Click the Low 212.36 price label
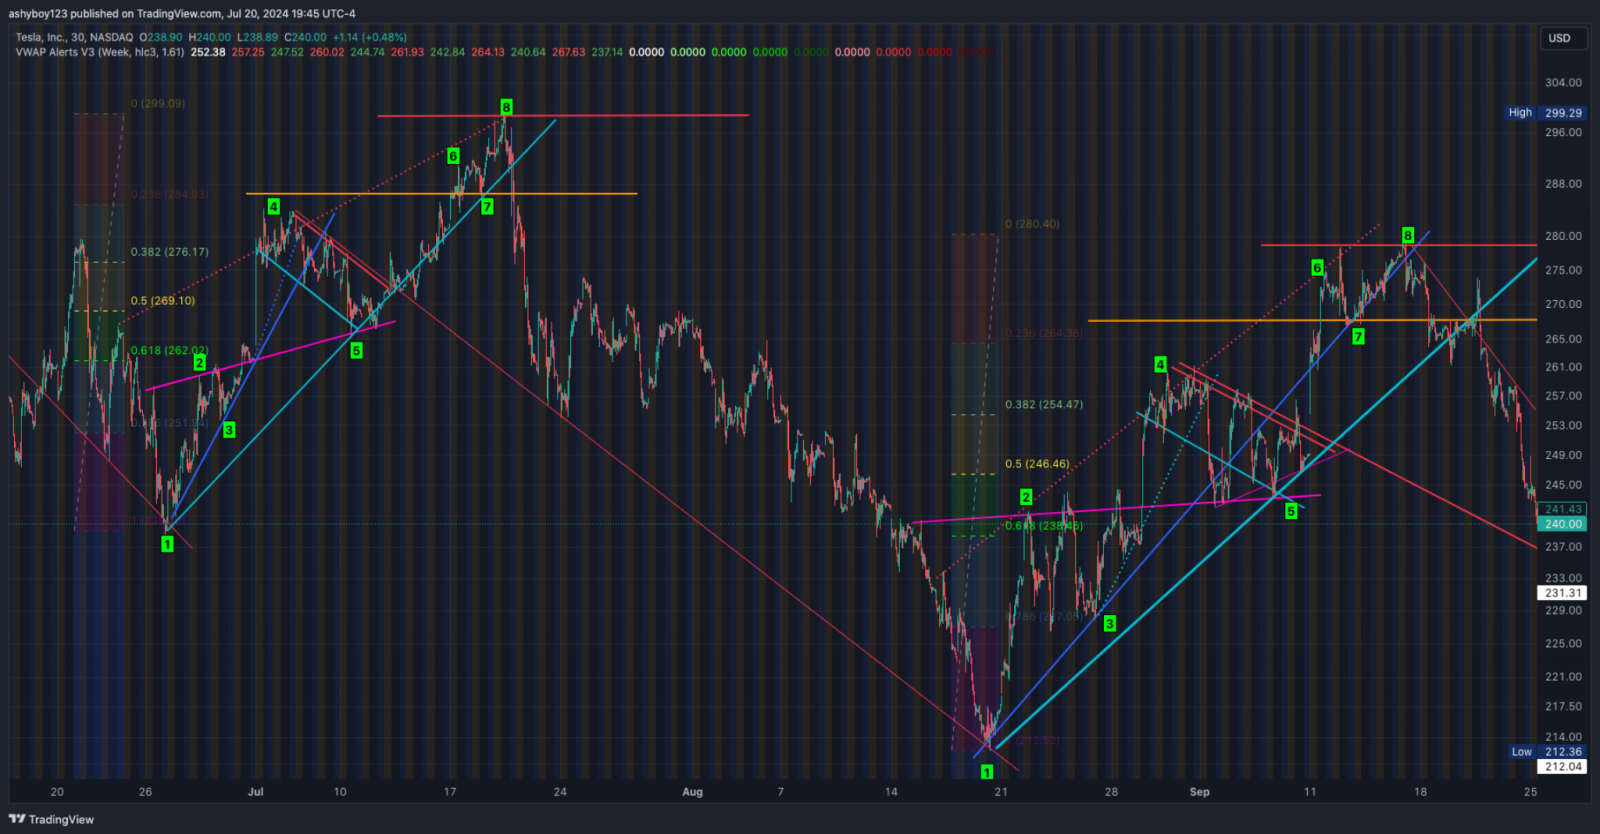This screenshot has height=834, width=1600. [1548, 752]
